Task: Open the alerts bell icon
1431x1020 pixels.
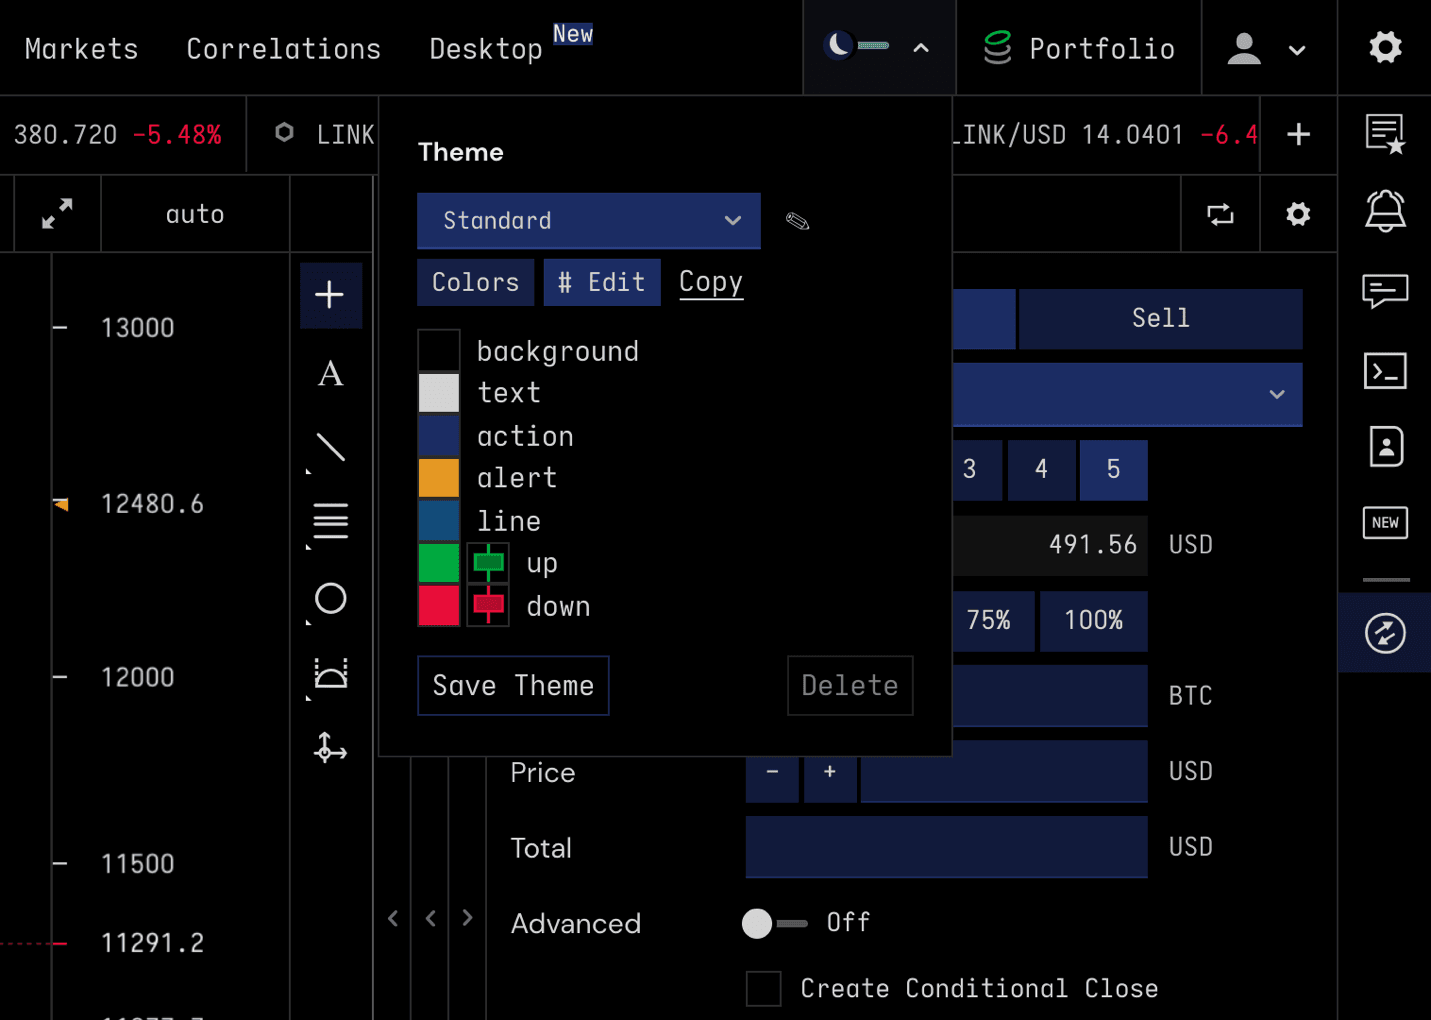Action: tap(1385, 211)
